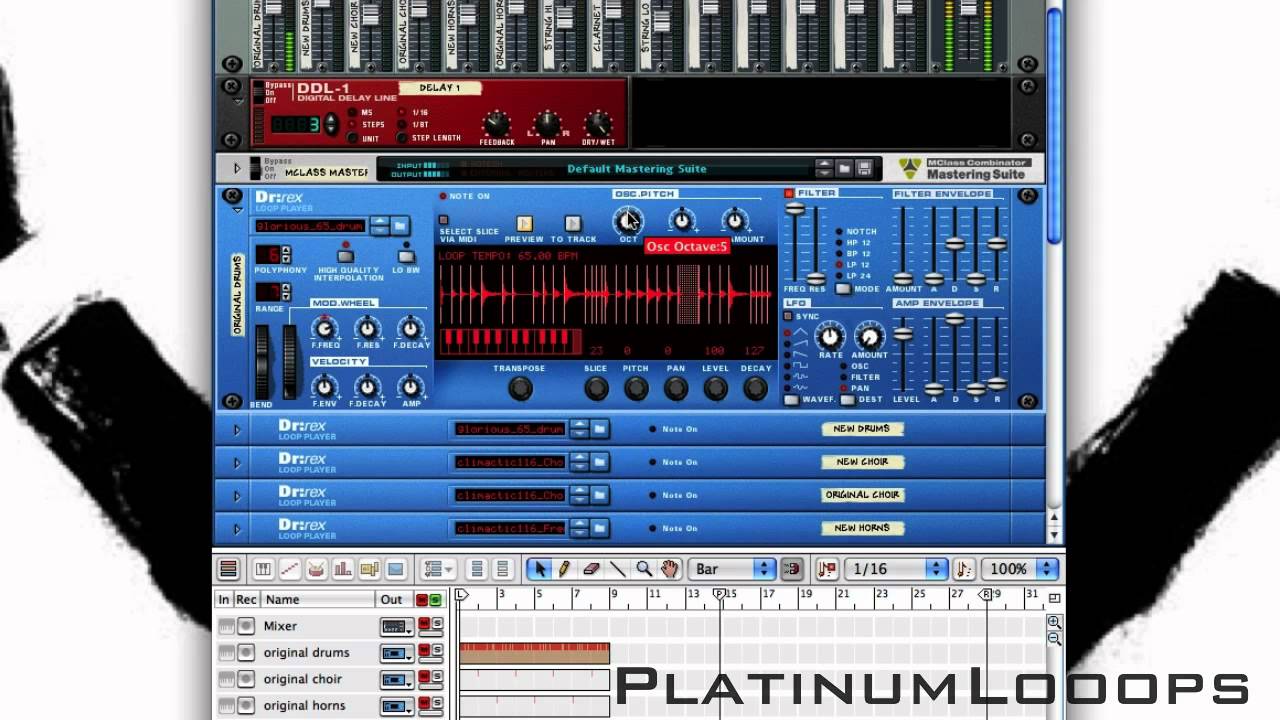Adjust the Filter Freq slider
The height and width of the screenshot is (720, 1280).
(795, 209)
